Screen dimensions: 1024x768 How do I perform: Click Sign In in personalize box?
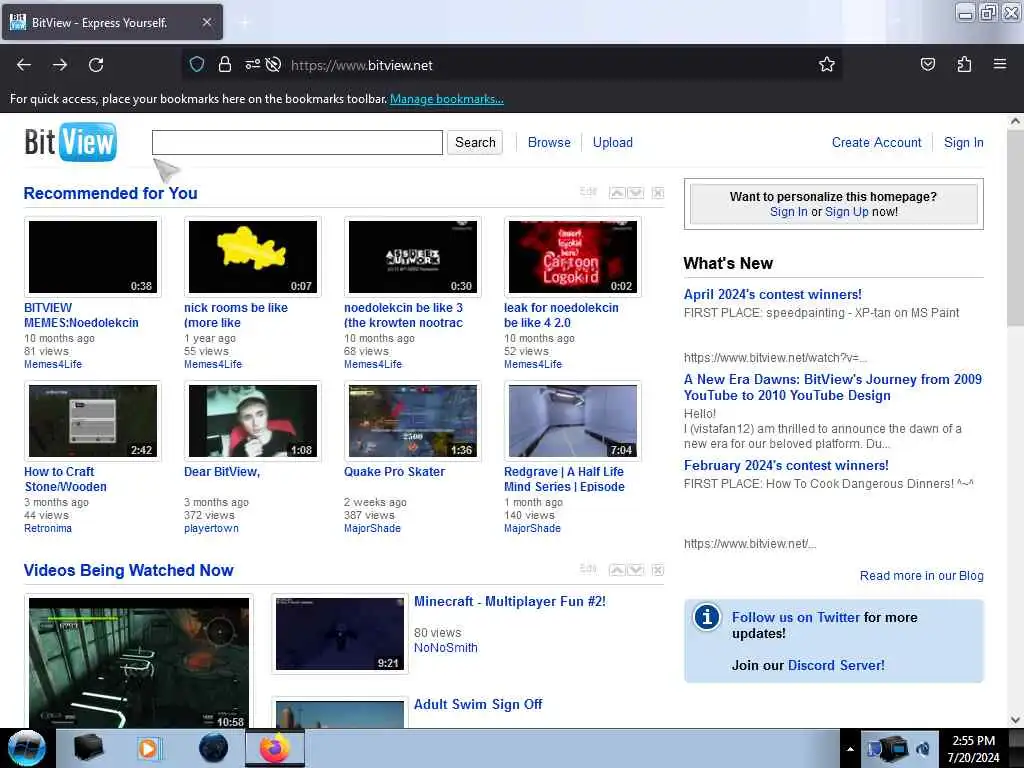(788, 212)
